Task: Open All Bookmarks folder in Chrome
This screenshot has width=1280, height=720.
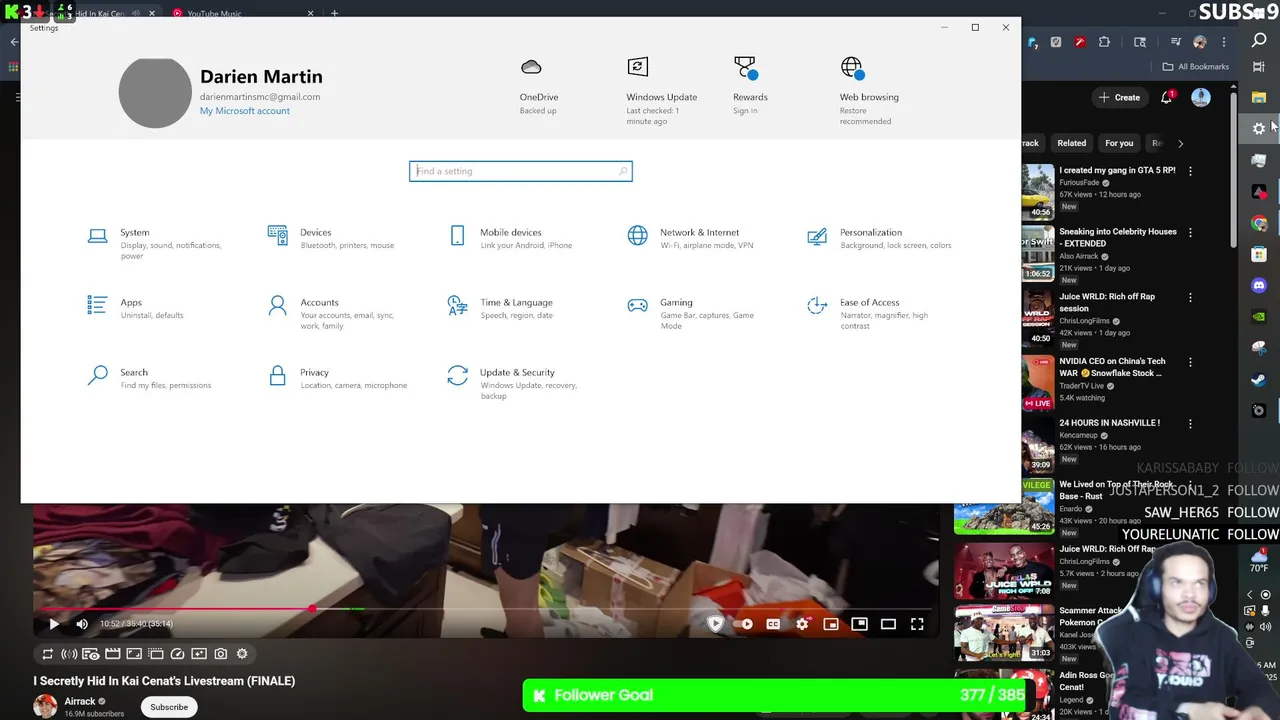Action: click(x=1196, y=67)
